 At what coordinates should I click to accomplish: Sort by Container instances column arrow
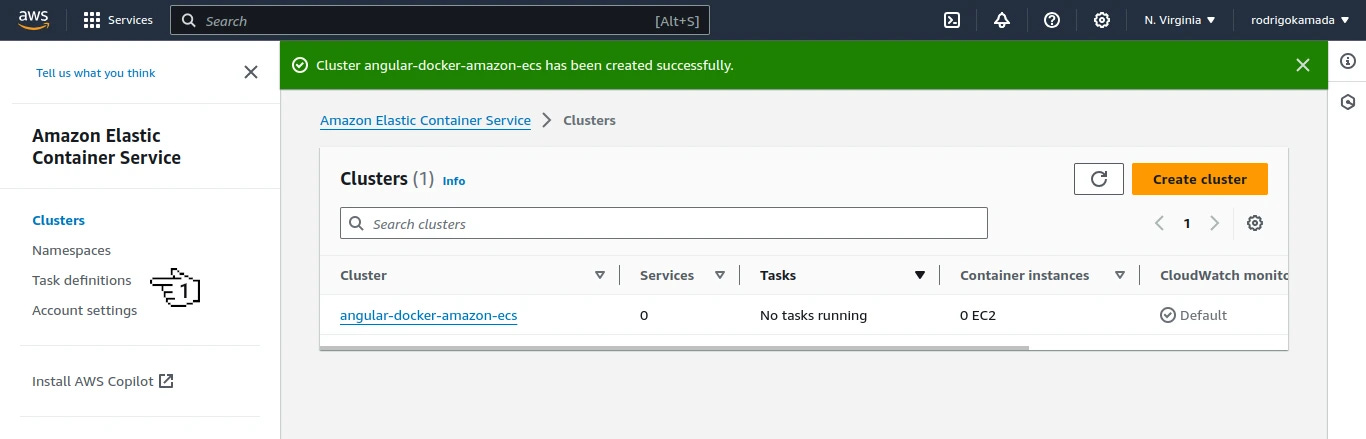(1120, 275)
